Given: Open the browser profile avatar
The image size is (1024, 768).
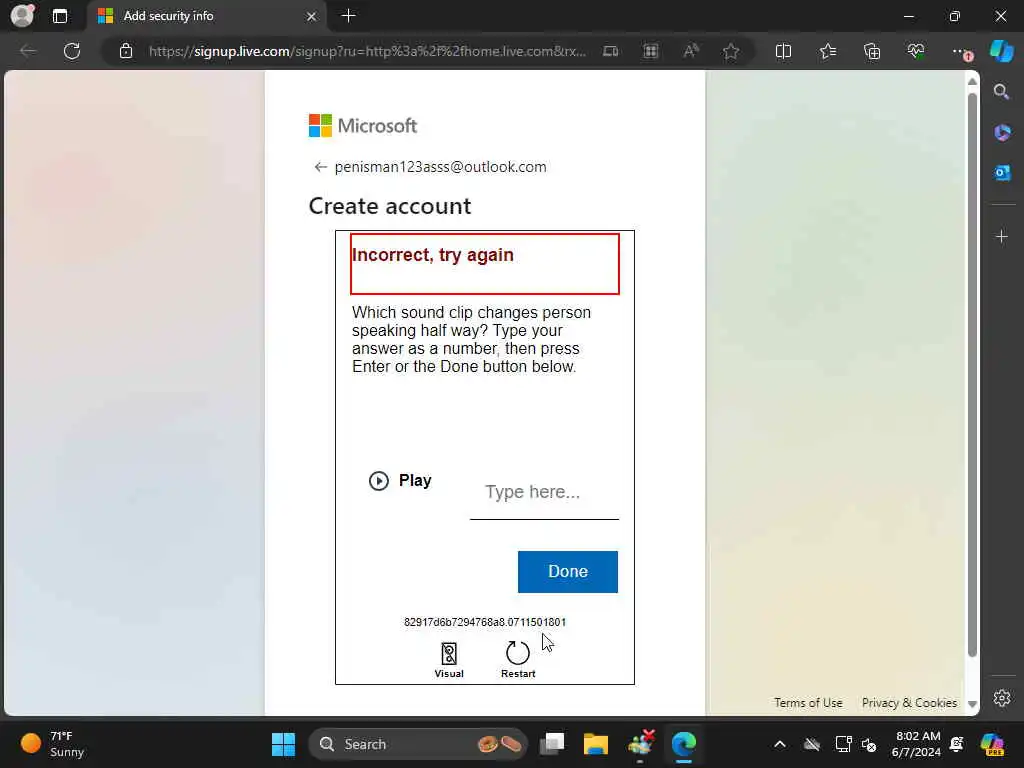Looking at the screenshot, I should [22, 16].
